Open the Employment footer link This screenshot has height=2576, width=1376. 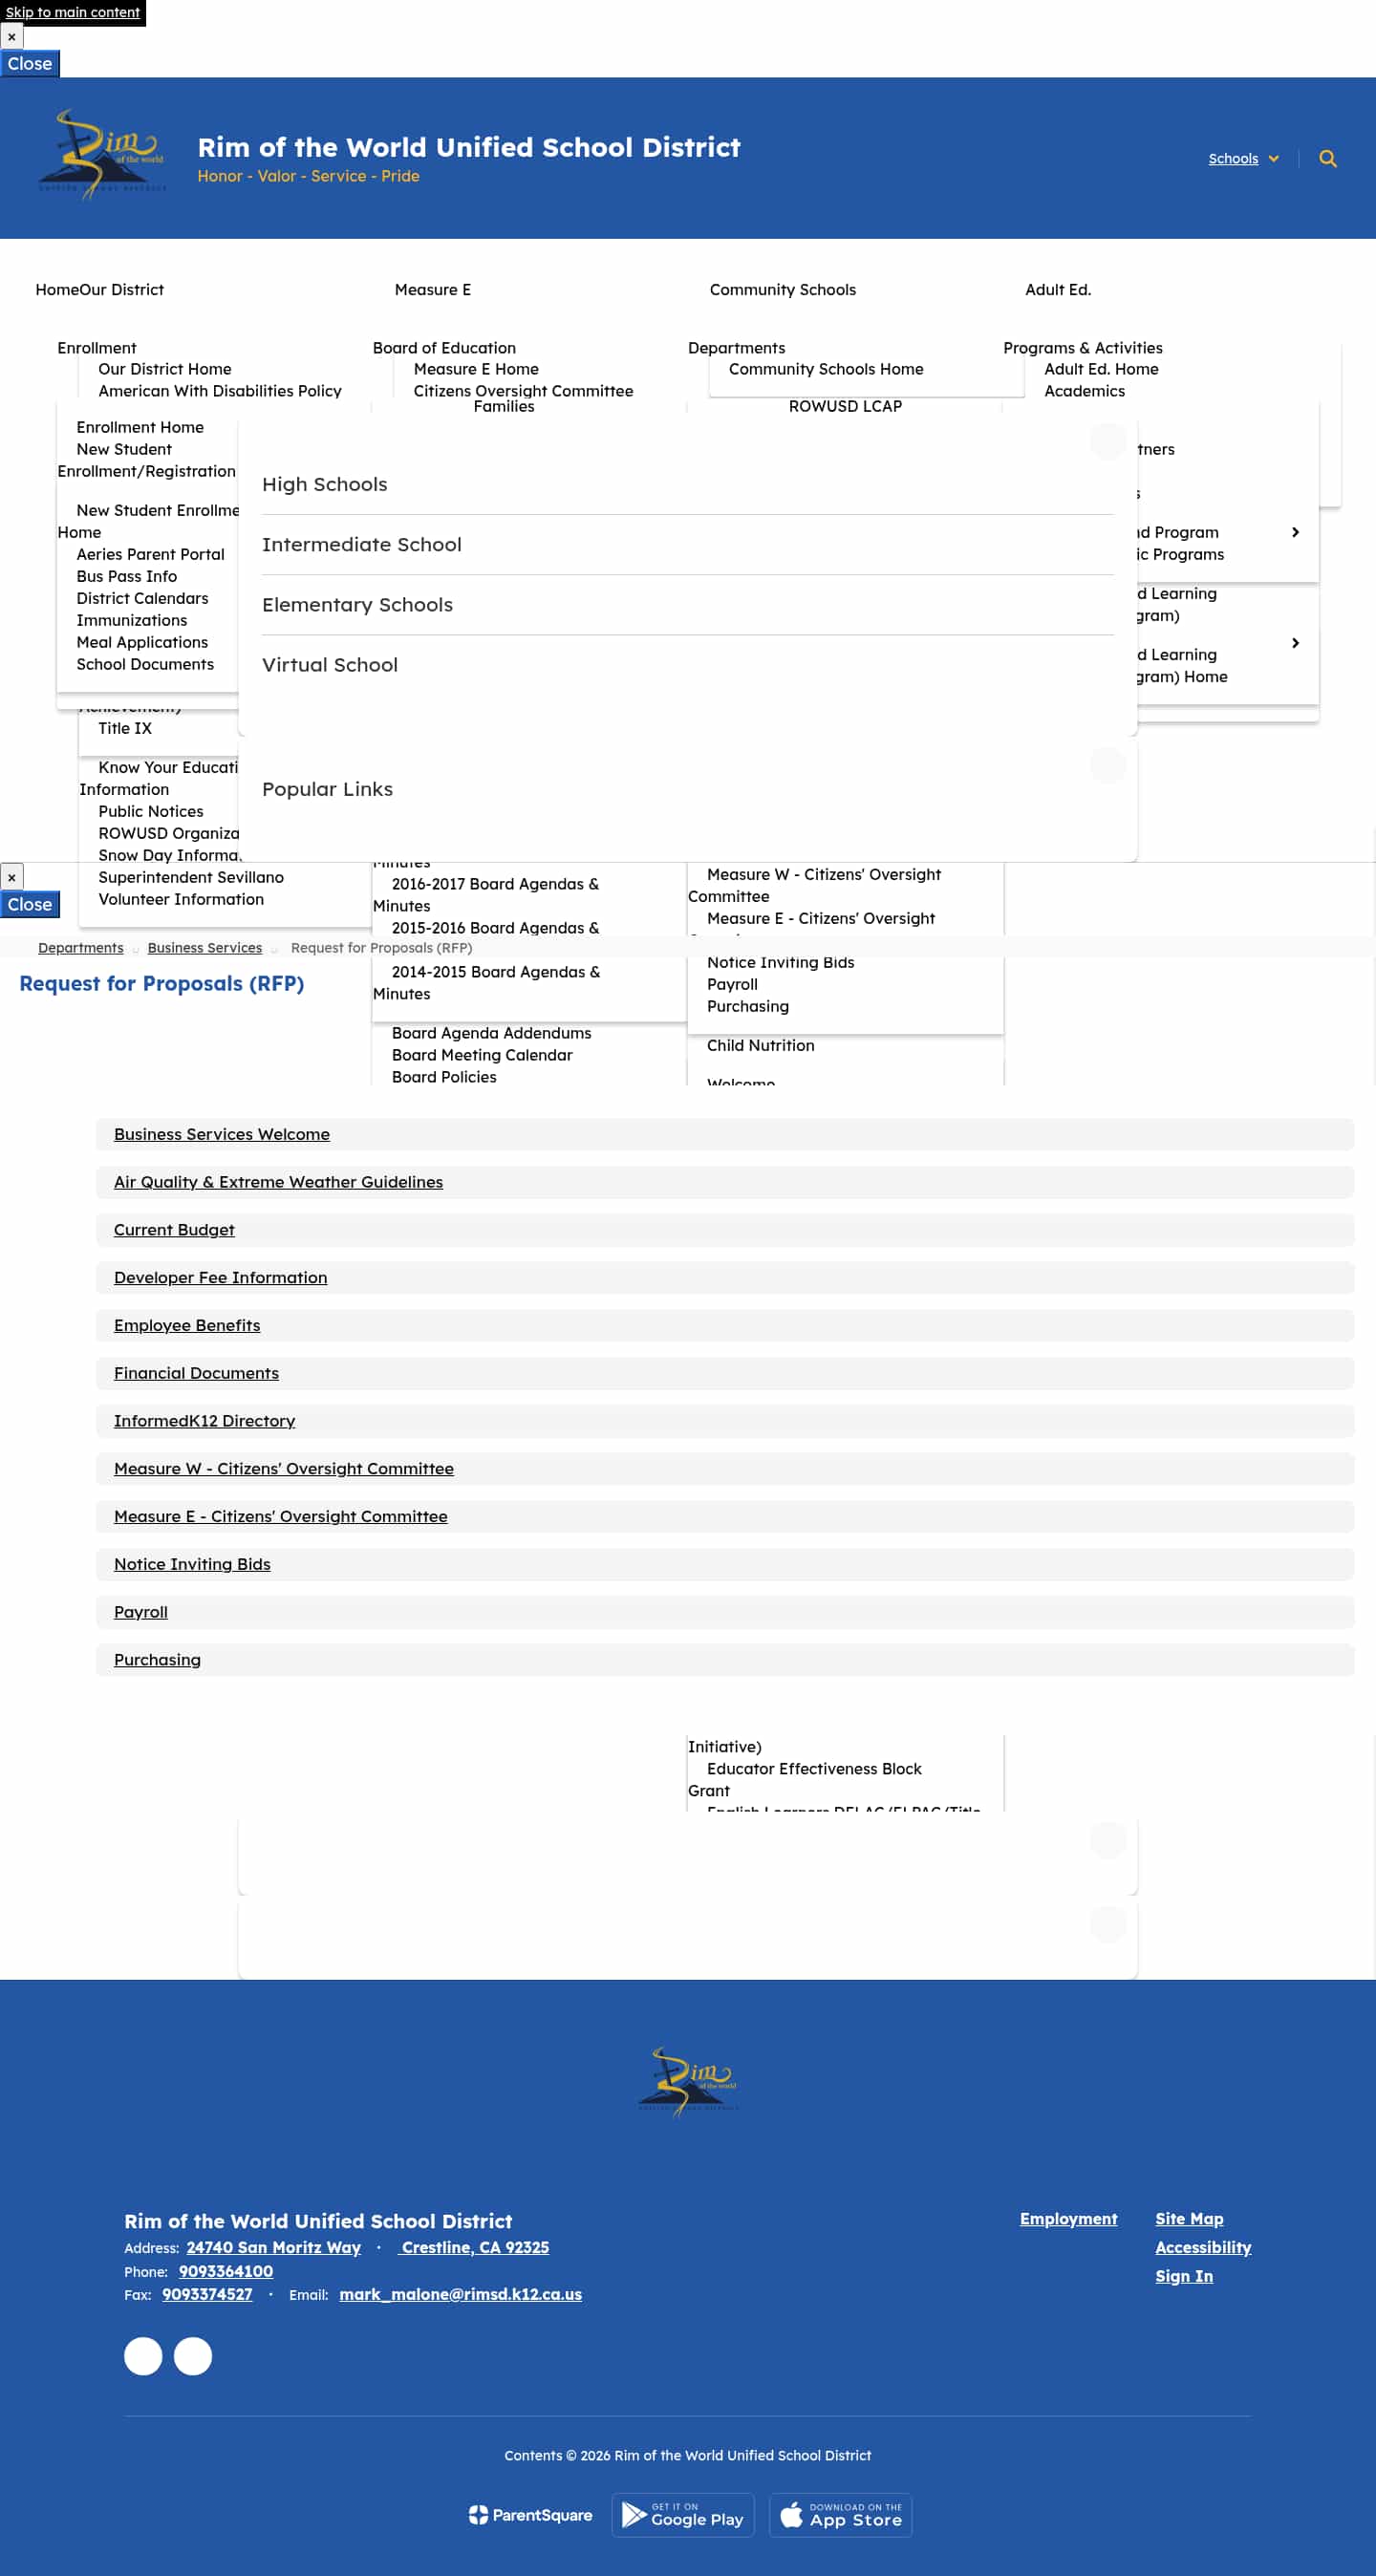(x=1068, y=2218)
